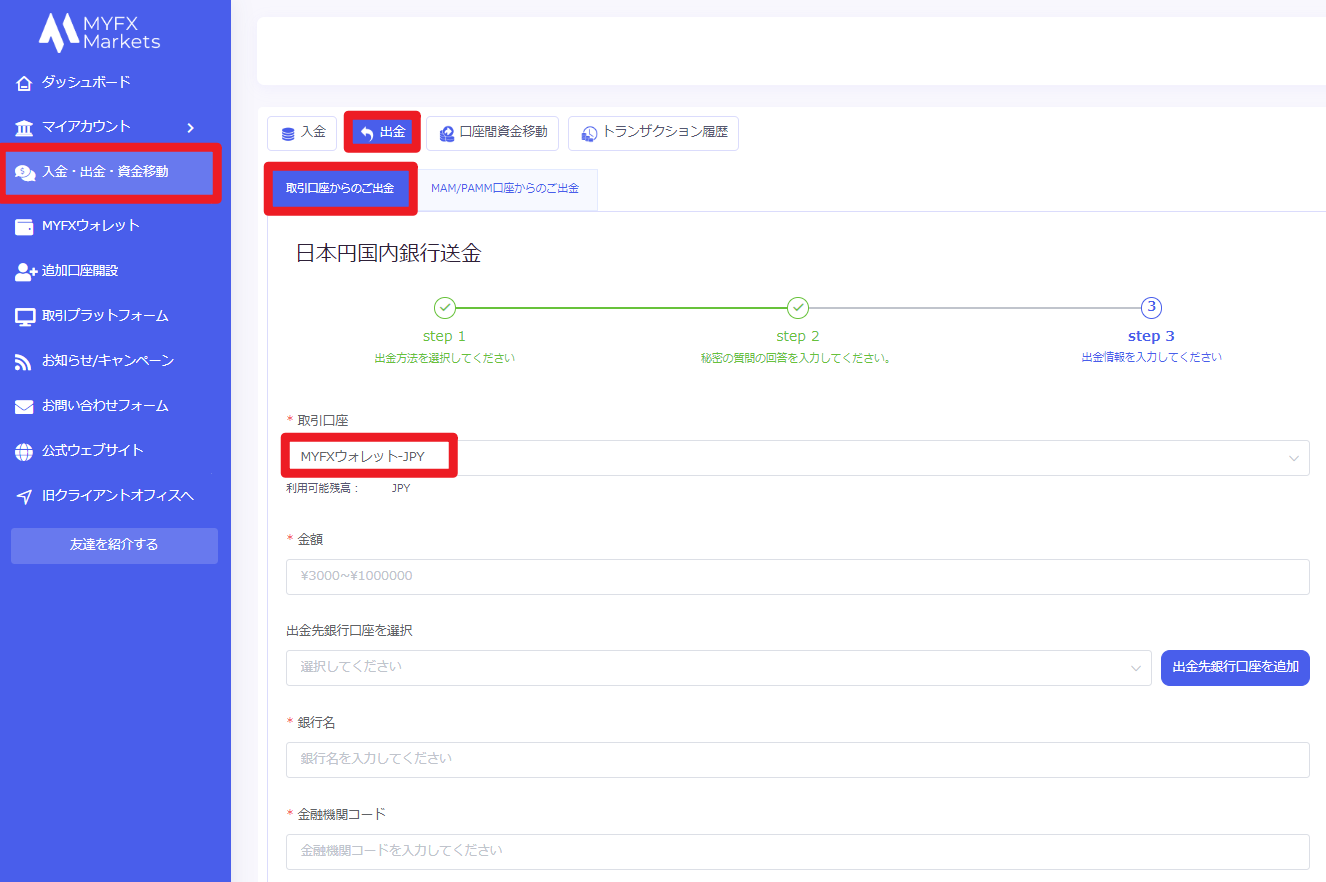Click the MYFX Markets logo
The height and width of the screenshot is (882, 1326).
99,32
